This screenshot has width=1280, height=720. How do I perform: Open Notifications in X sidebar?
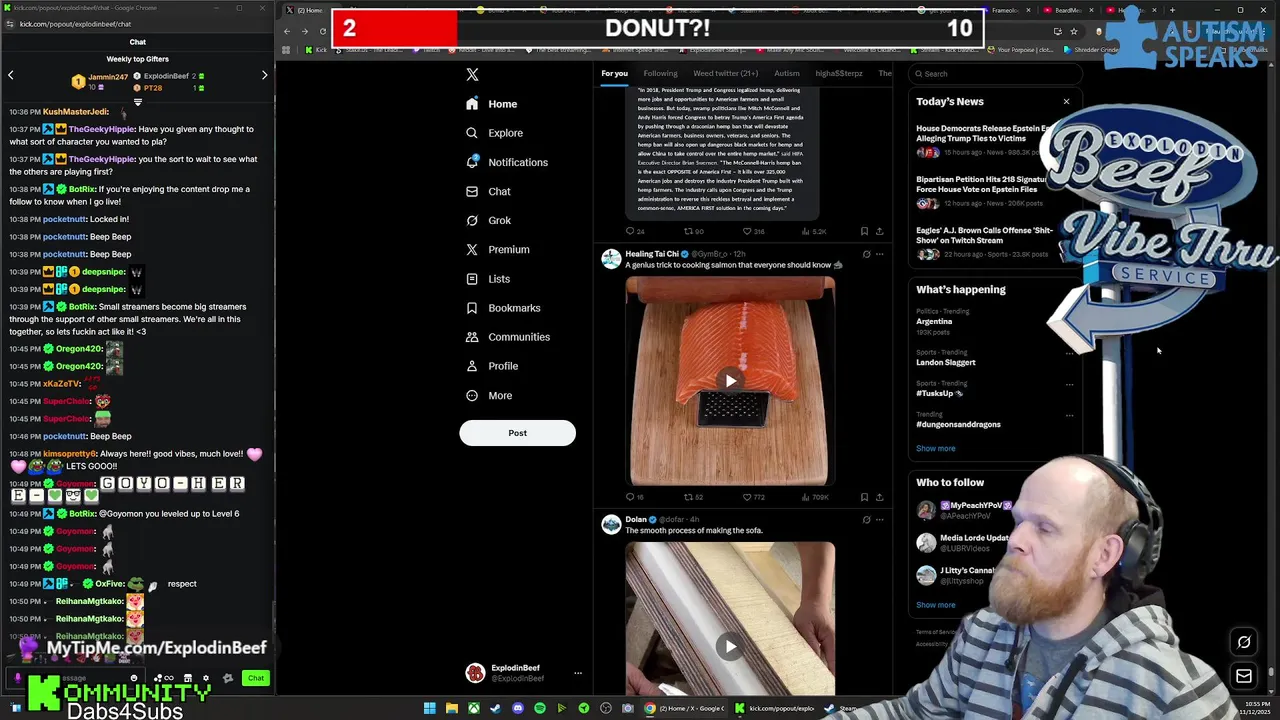(507, 162)
